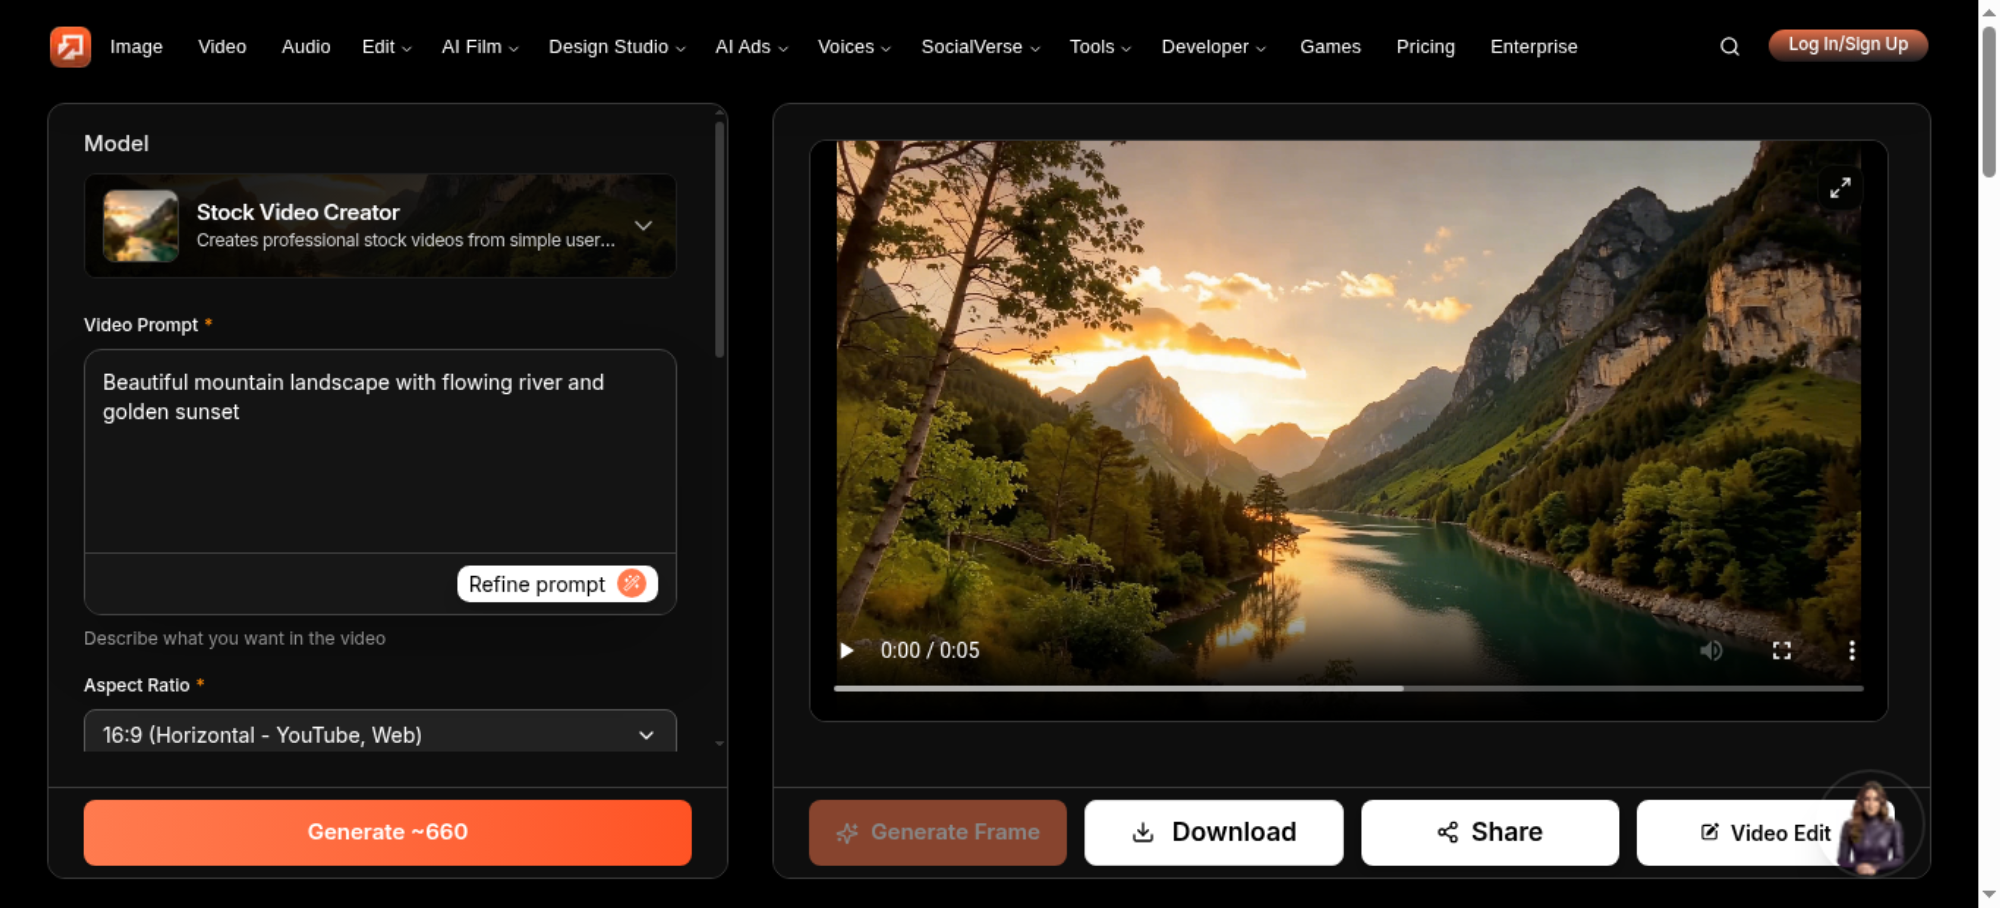Click the page's vertical scrollbar thumb

coord(1989,101)
